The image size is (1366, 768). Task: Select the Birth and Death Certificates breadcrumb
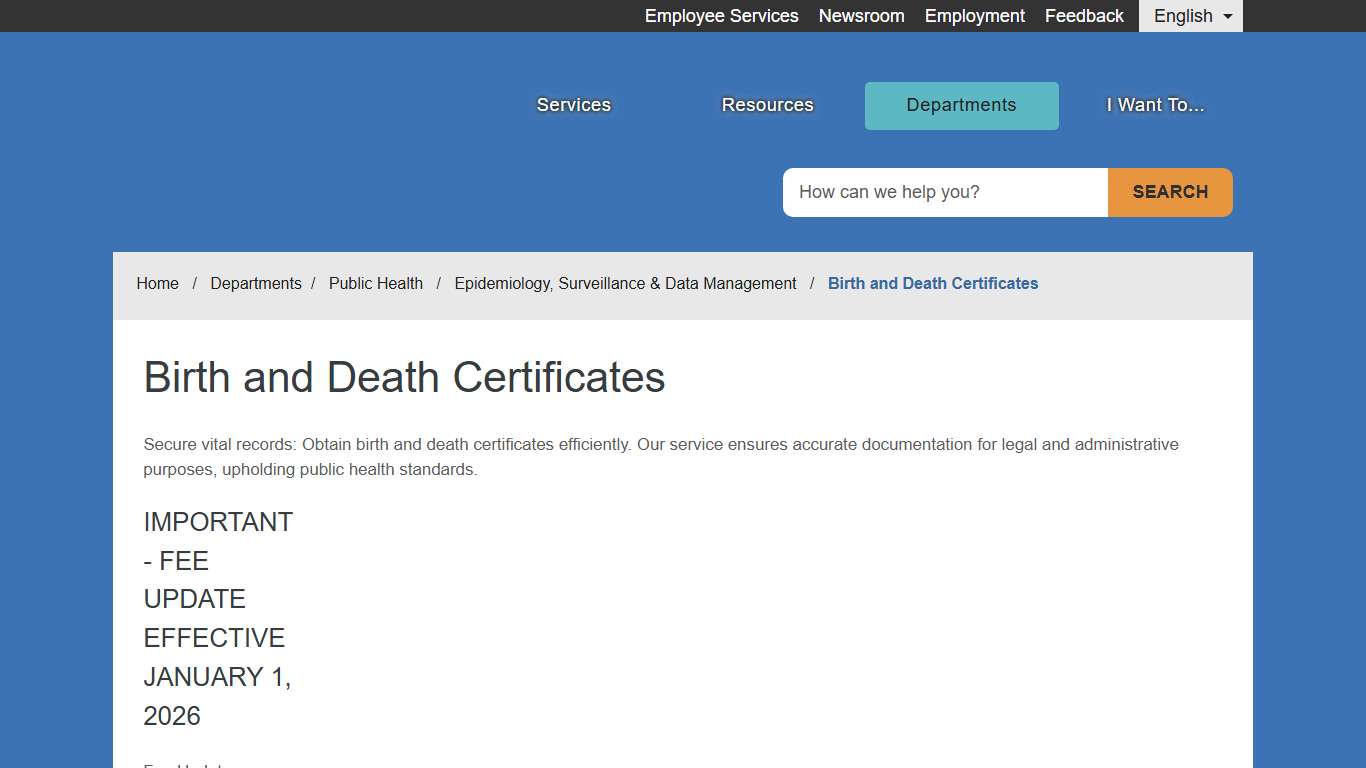[x=932, y=283]
